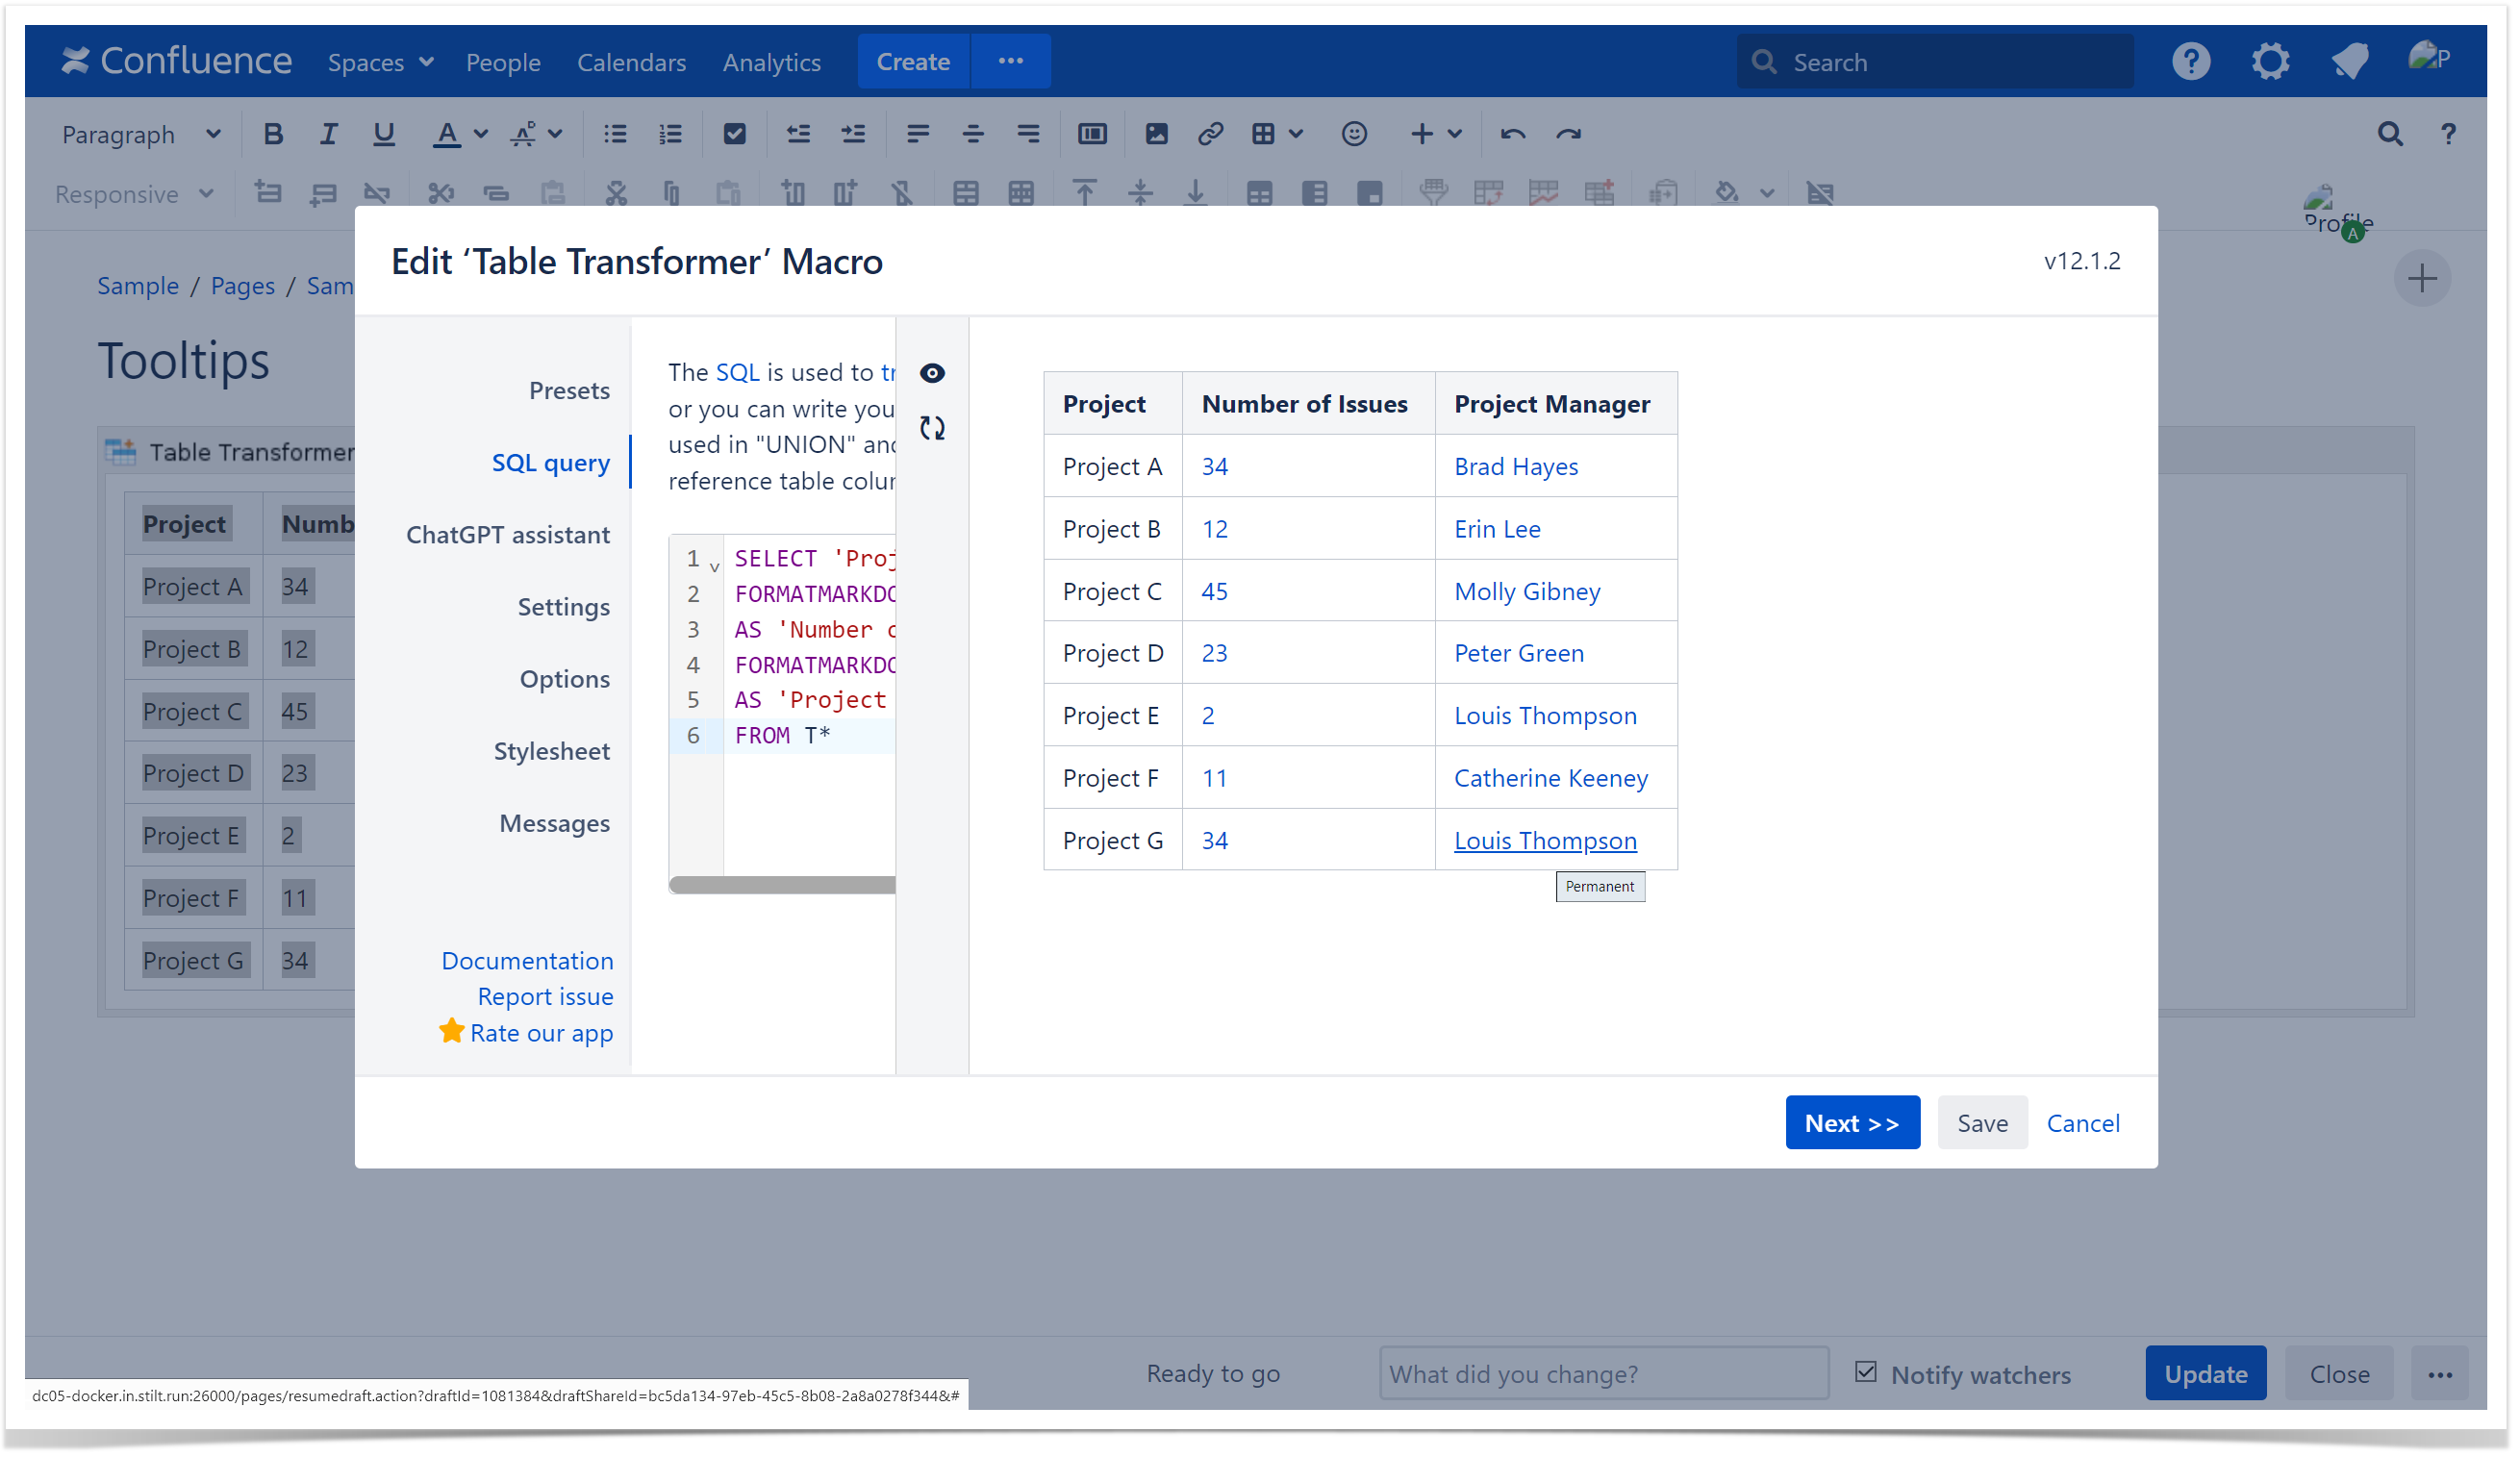
Task: Toggle the Notify watchers checkbox
Action: pyautogui.click(x=1866, y=1372)
